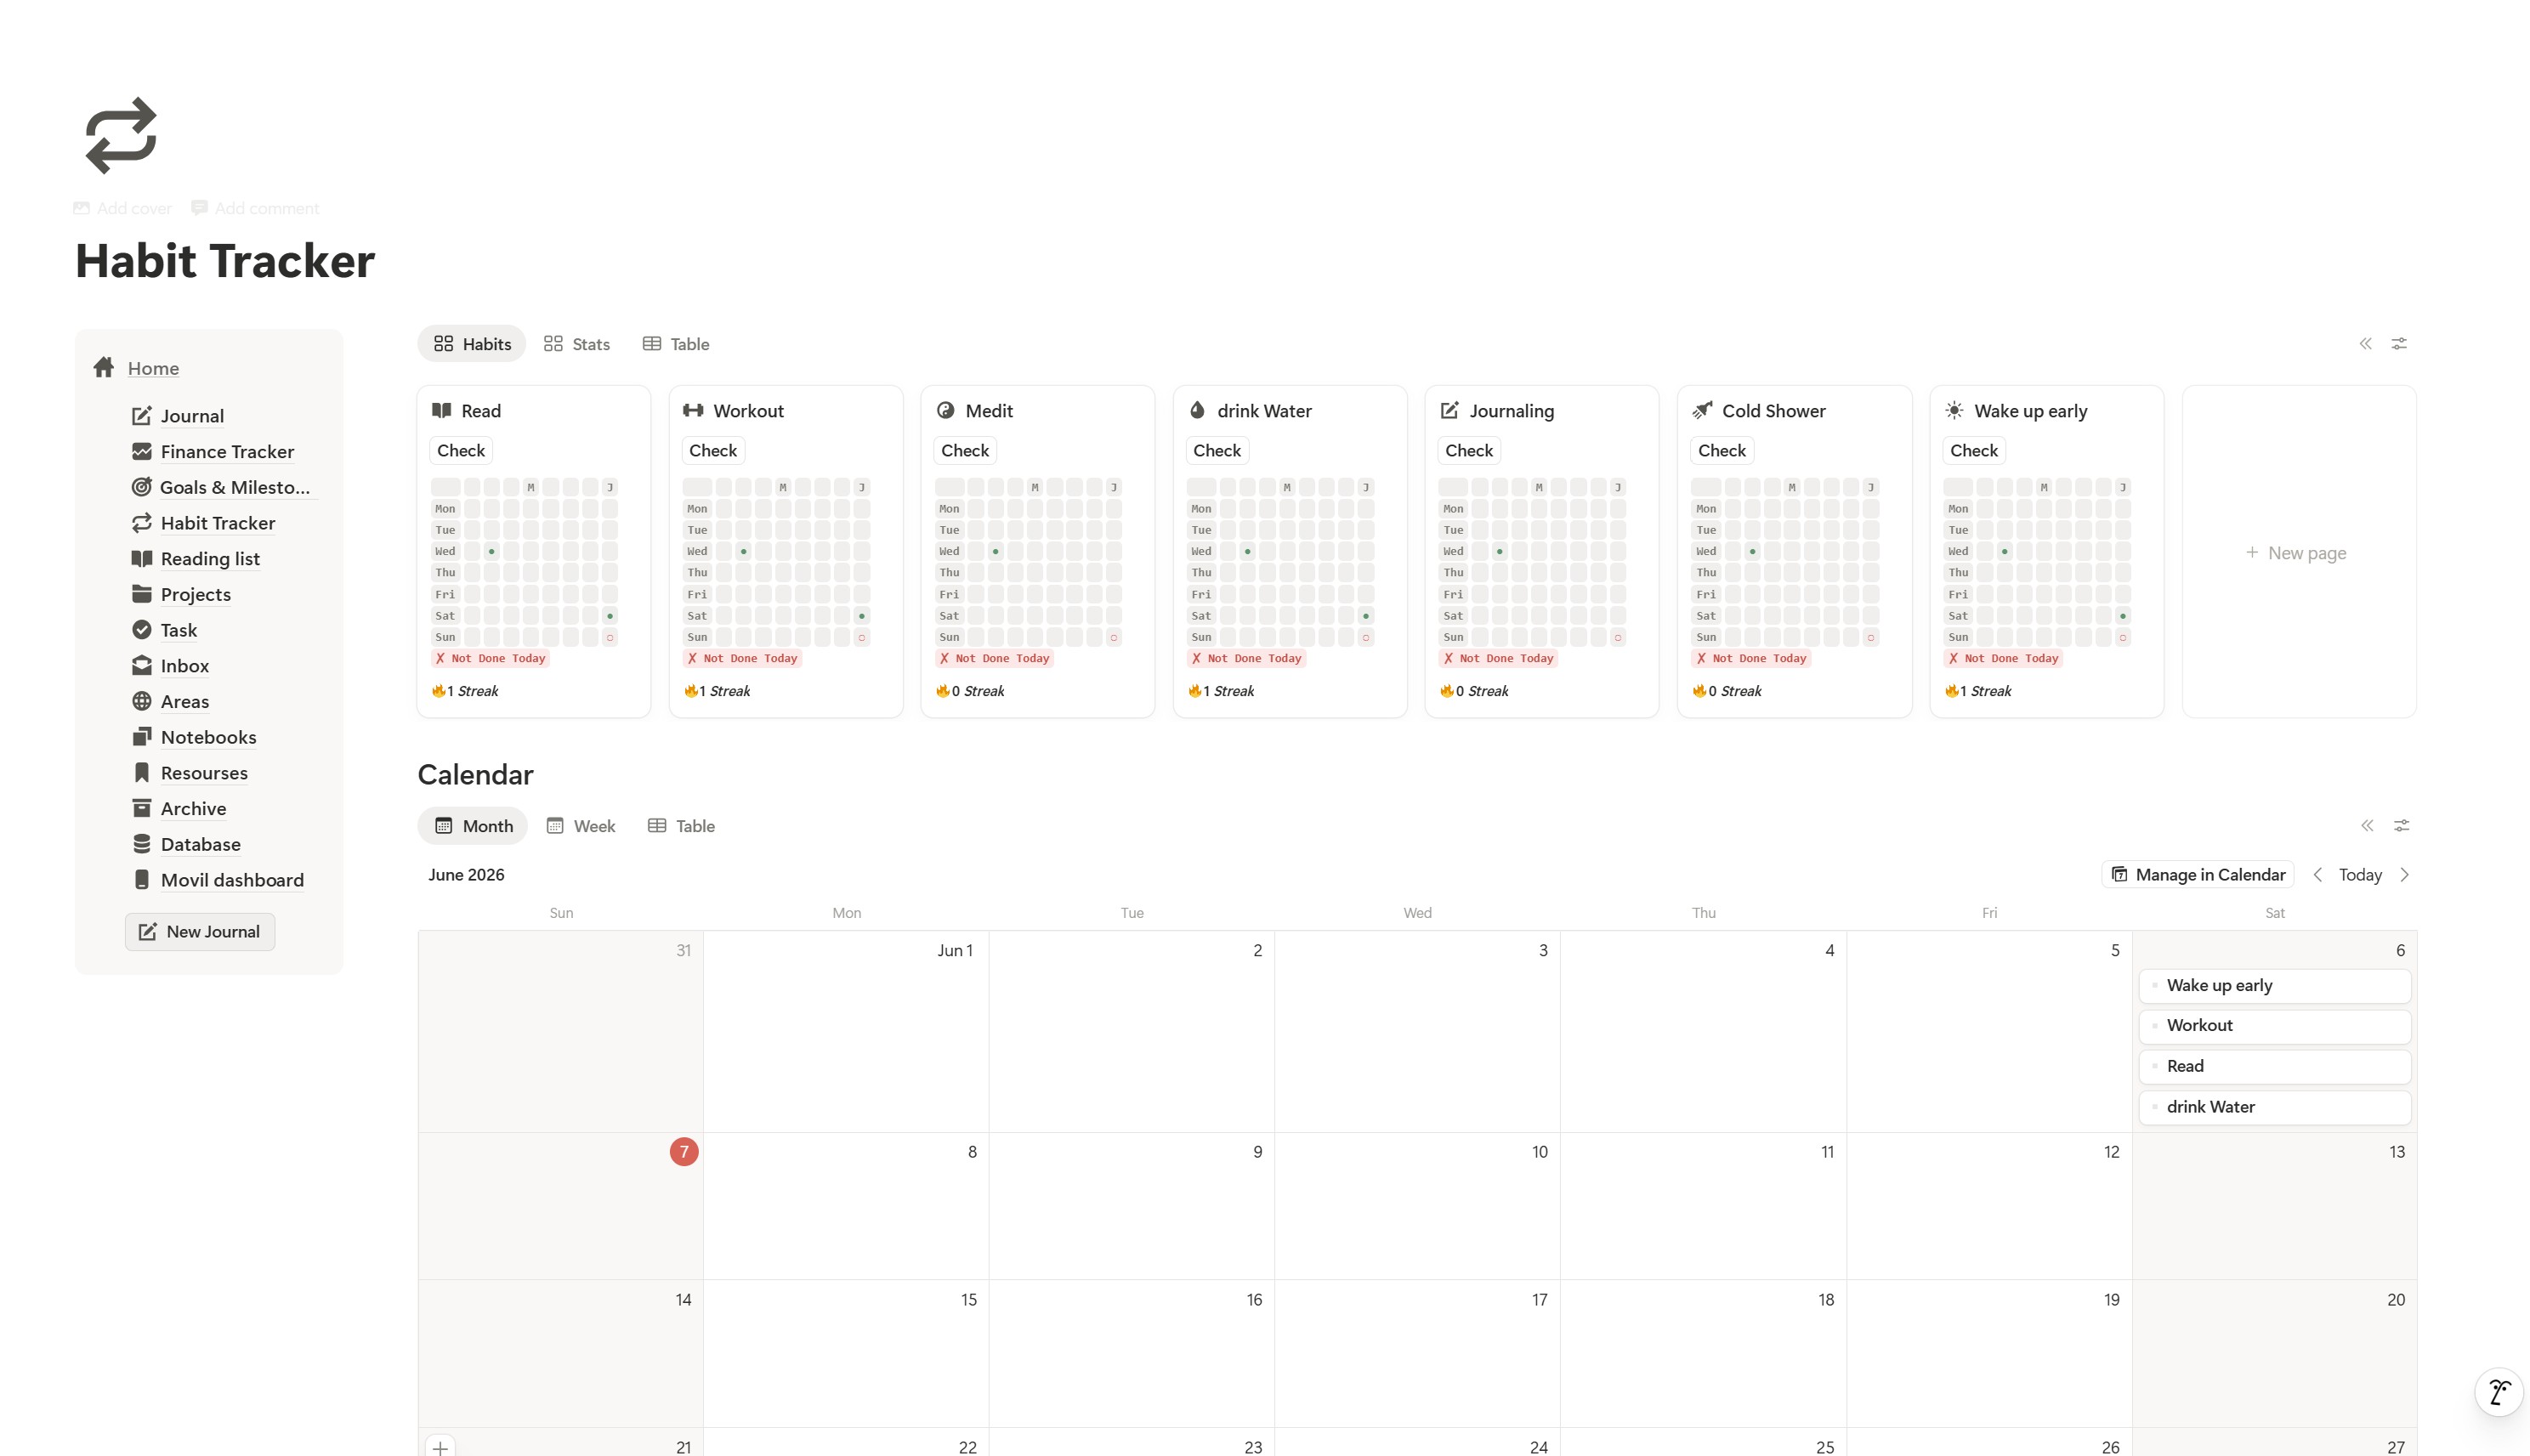The width and height of the screenshot is (2530, 1456).
Task: Check the Medit habit
Action: (x=965, y=451)
